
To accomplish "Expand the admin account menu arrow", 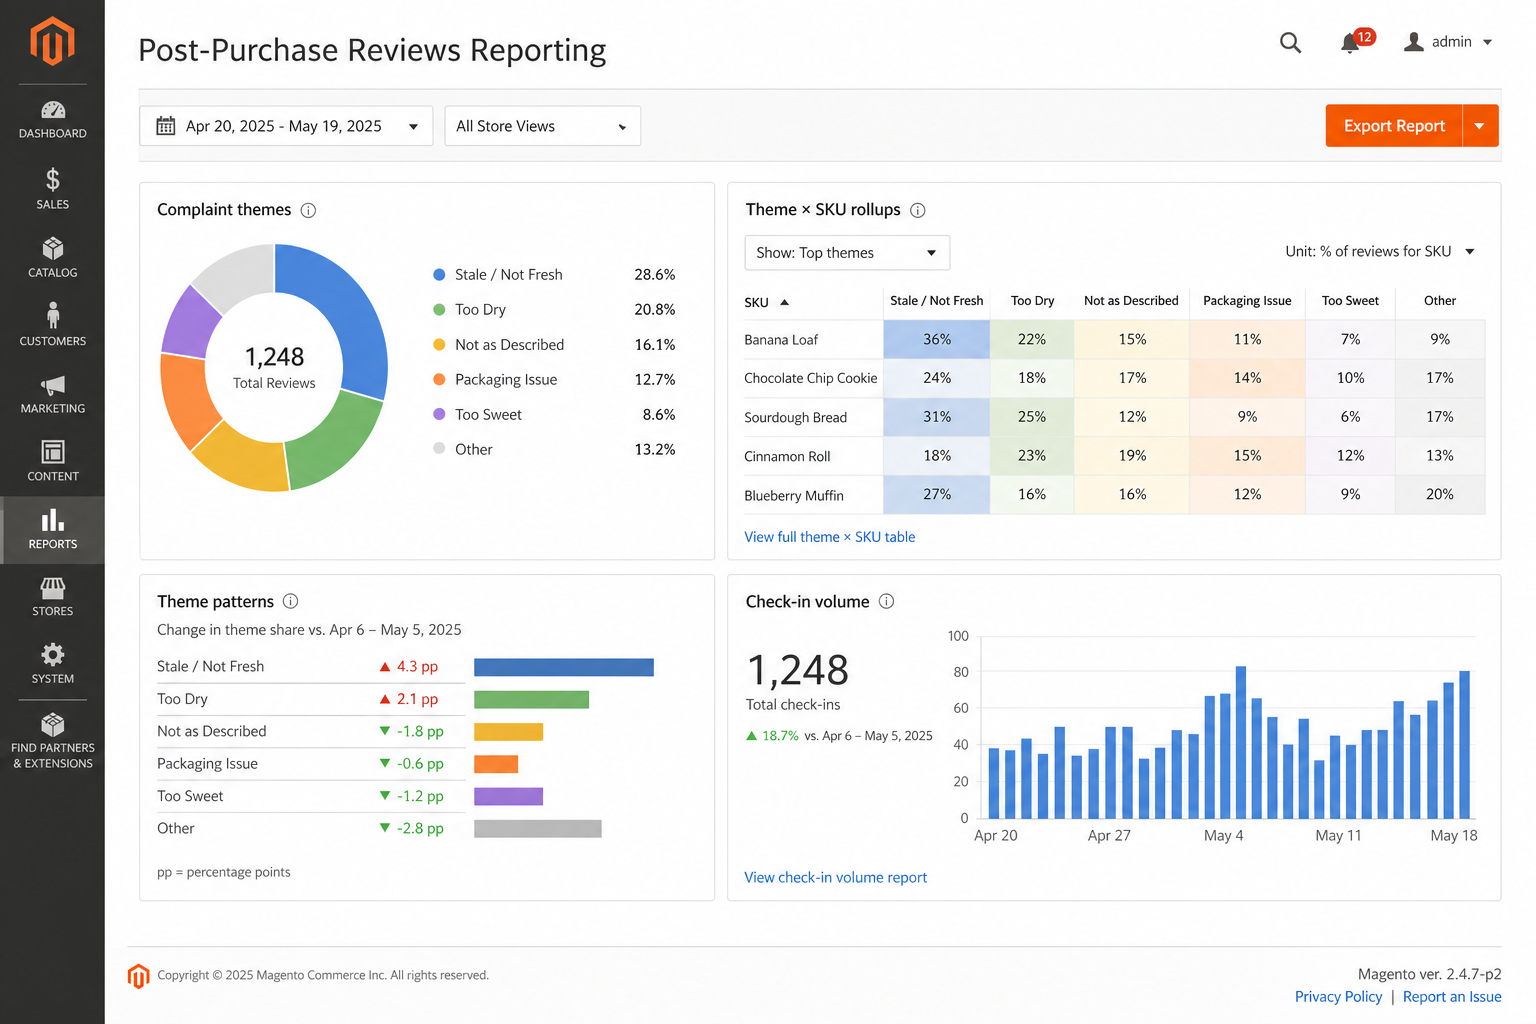I will (1487, 42).
